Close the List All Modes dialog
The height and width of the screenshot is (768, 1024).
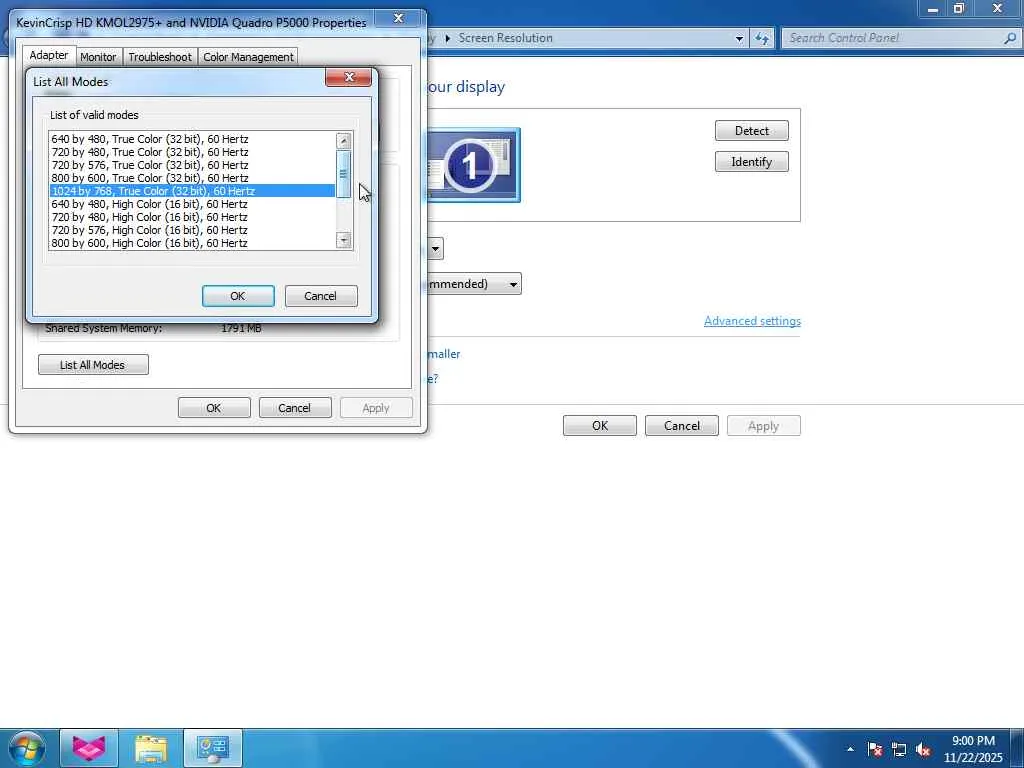(x=349, y=77)
